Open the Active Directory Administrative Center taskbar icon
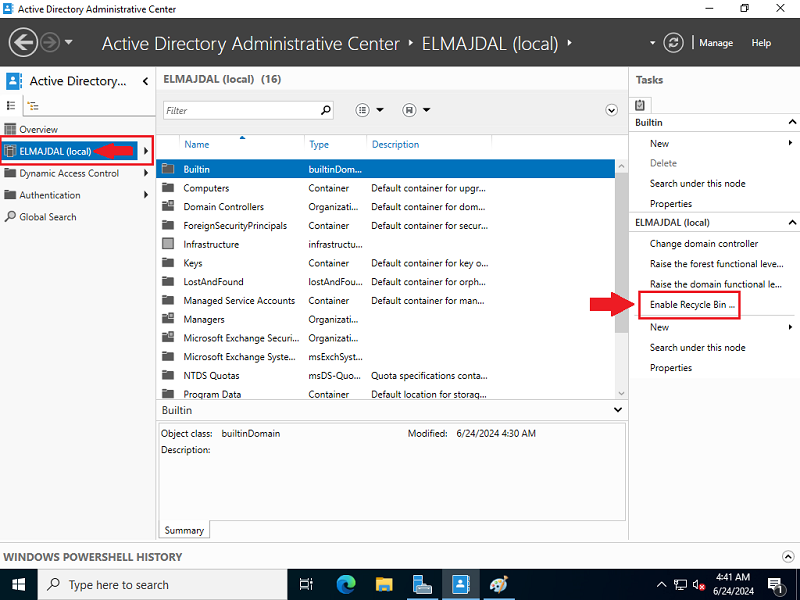The height and width of the screenshot is (600, 800). click(x=460, y=584)
